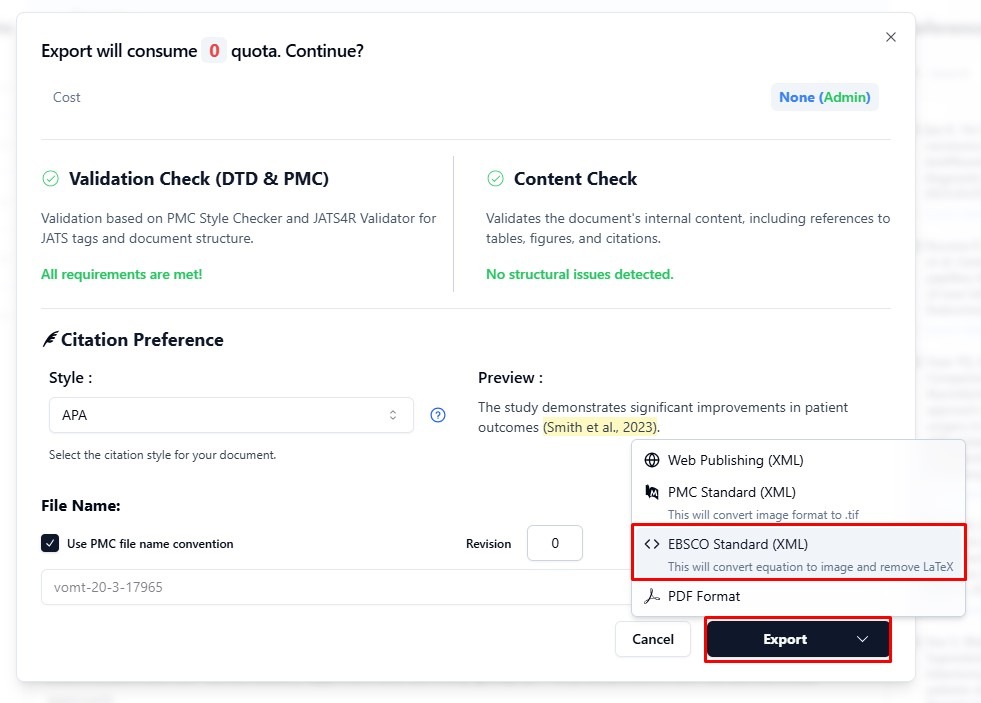This screenshot has height=703, width=981.
Task: Click the file name text field
Action: click(330, 587)
